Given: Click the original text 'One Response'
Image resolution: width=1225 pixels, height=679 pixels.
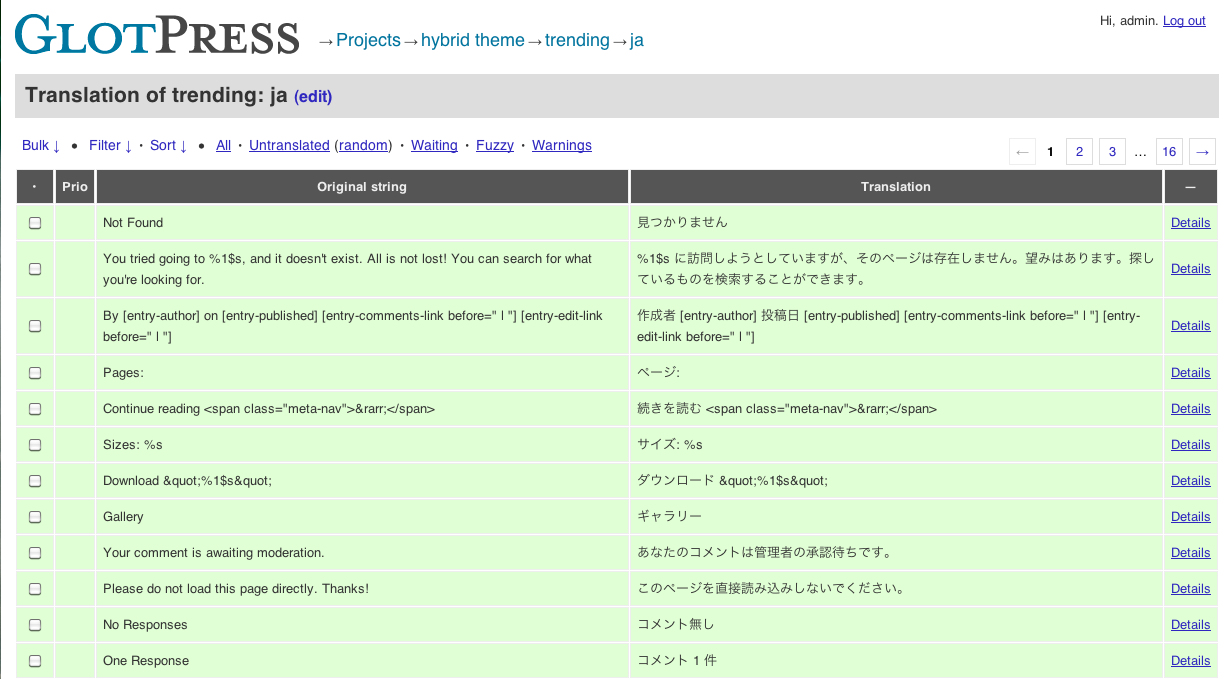Looking at the screenshot, I should 146,661.
